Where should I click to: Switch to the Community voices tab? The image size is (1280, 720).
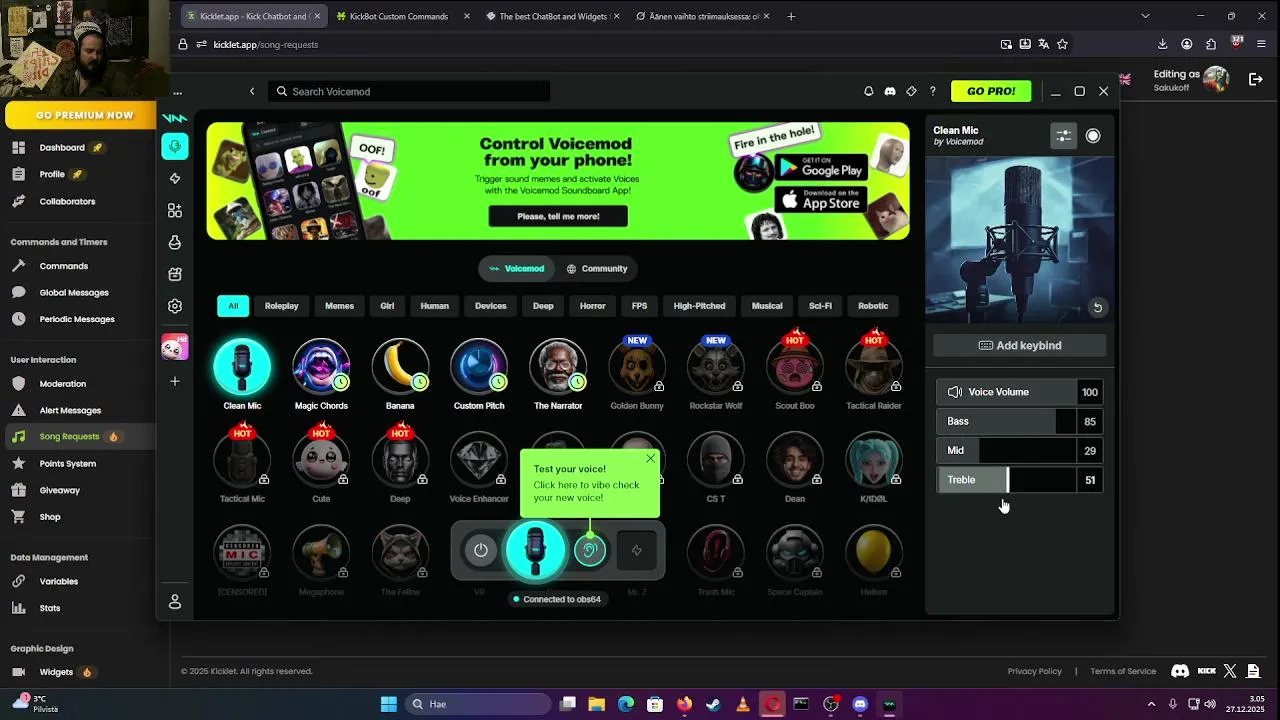point(597,268)
